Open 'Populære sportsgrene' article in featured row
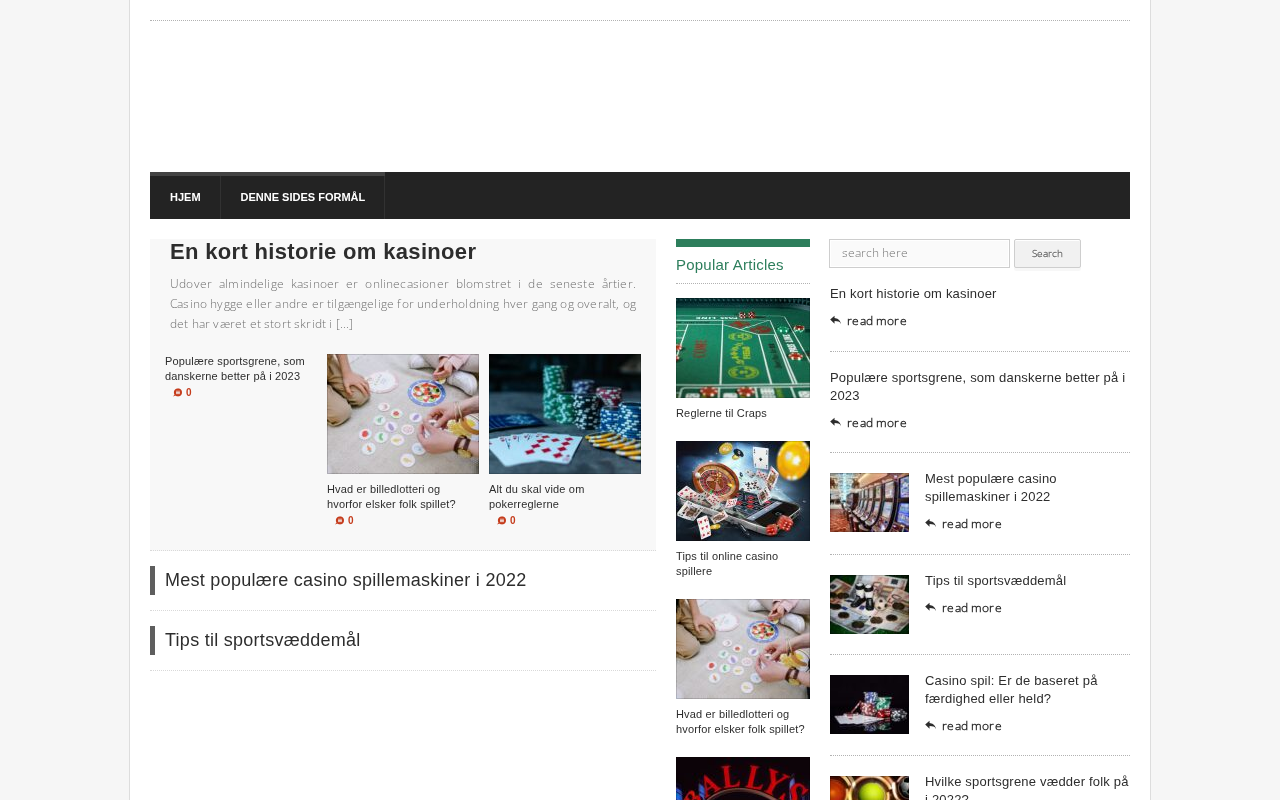 [x=235, y=369]
